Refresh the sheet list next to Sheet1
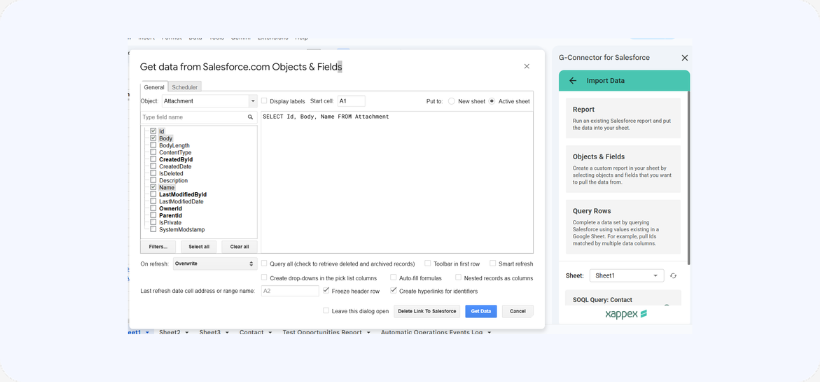Image resolution: width=820 pixels, height=382 pixels. coord(674,276)
